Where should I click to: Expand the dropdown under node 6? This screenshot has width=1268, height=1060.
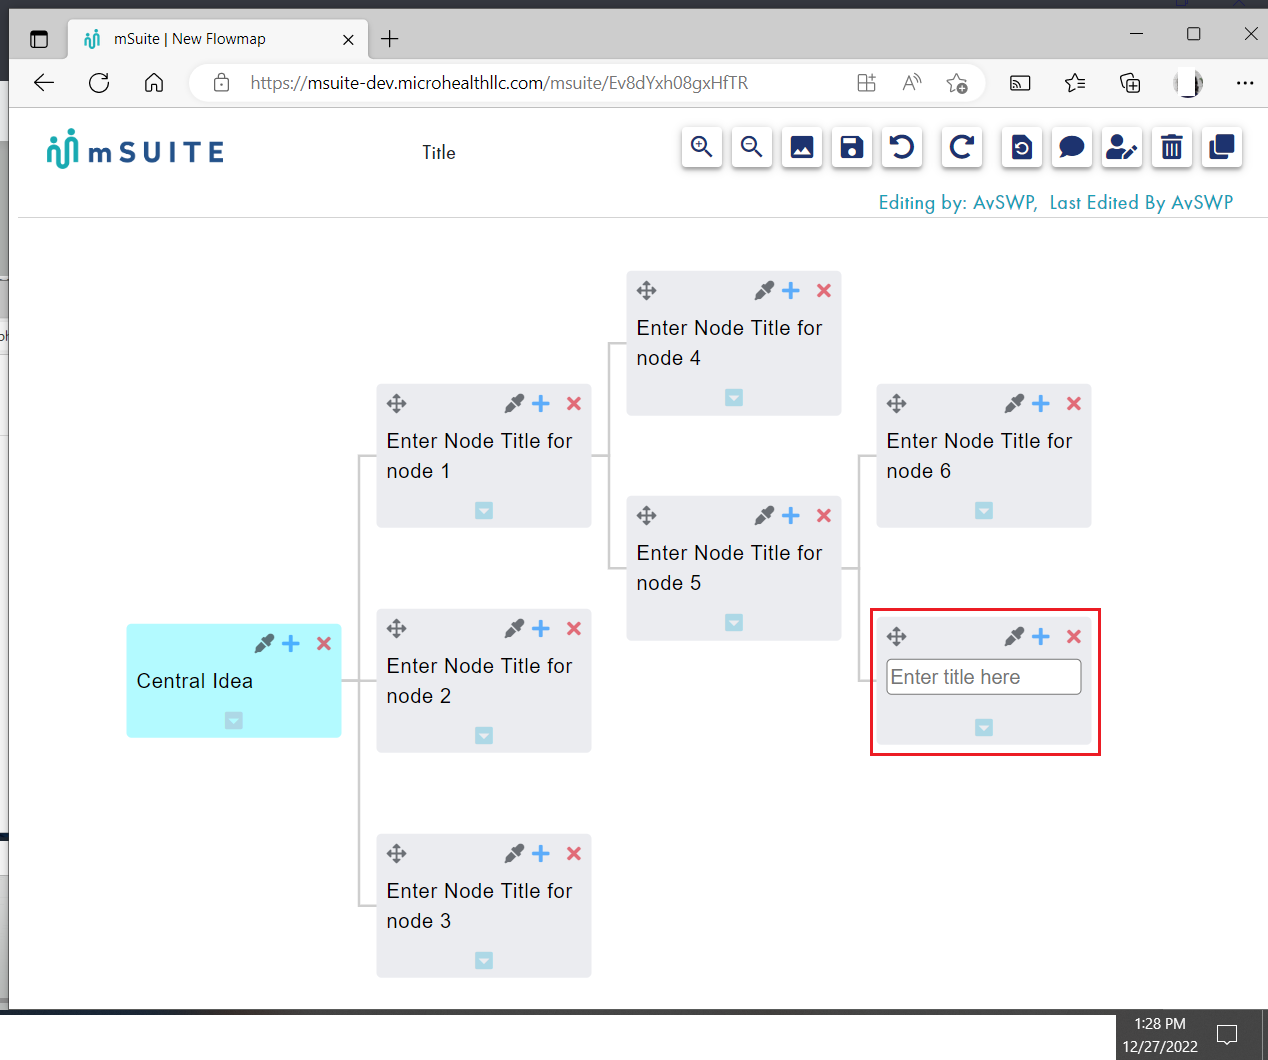pos(983,510)
